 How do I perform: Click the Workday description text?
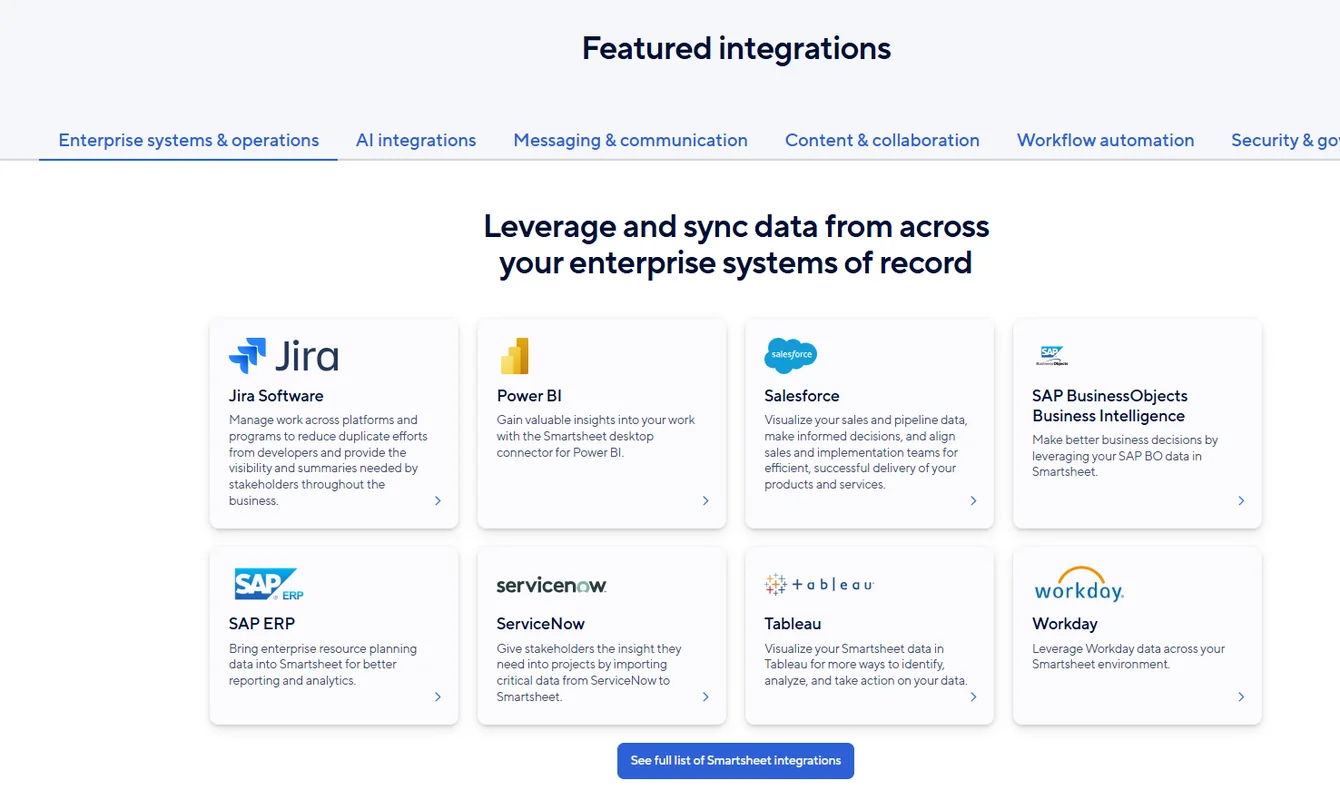[x=1128, y=657]
